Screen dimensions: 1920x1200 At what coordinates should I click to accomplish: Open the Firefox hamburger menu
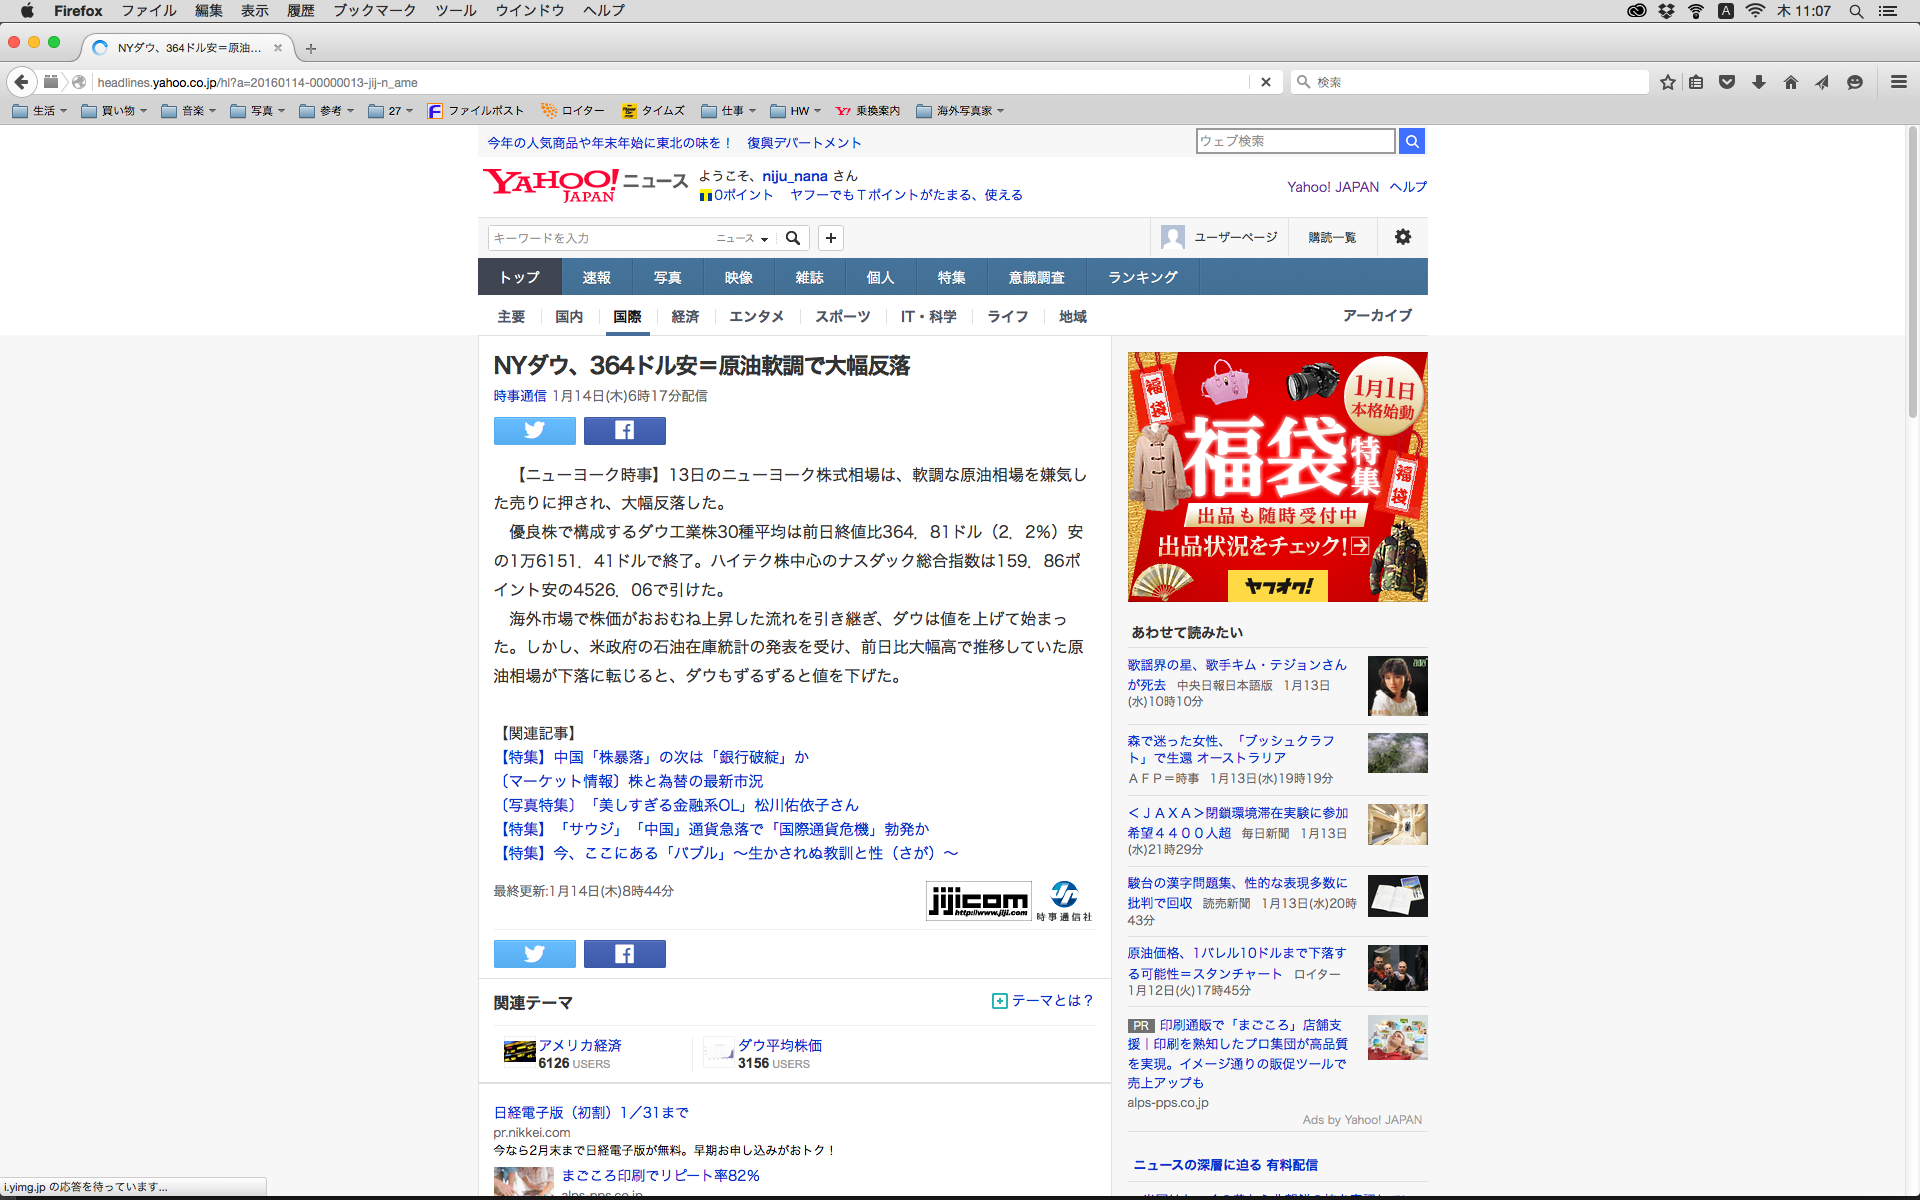tap(1898, 82)
